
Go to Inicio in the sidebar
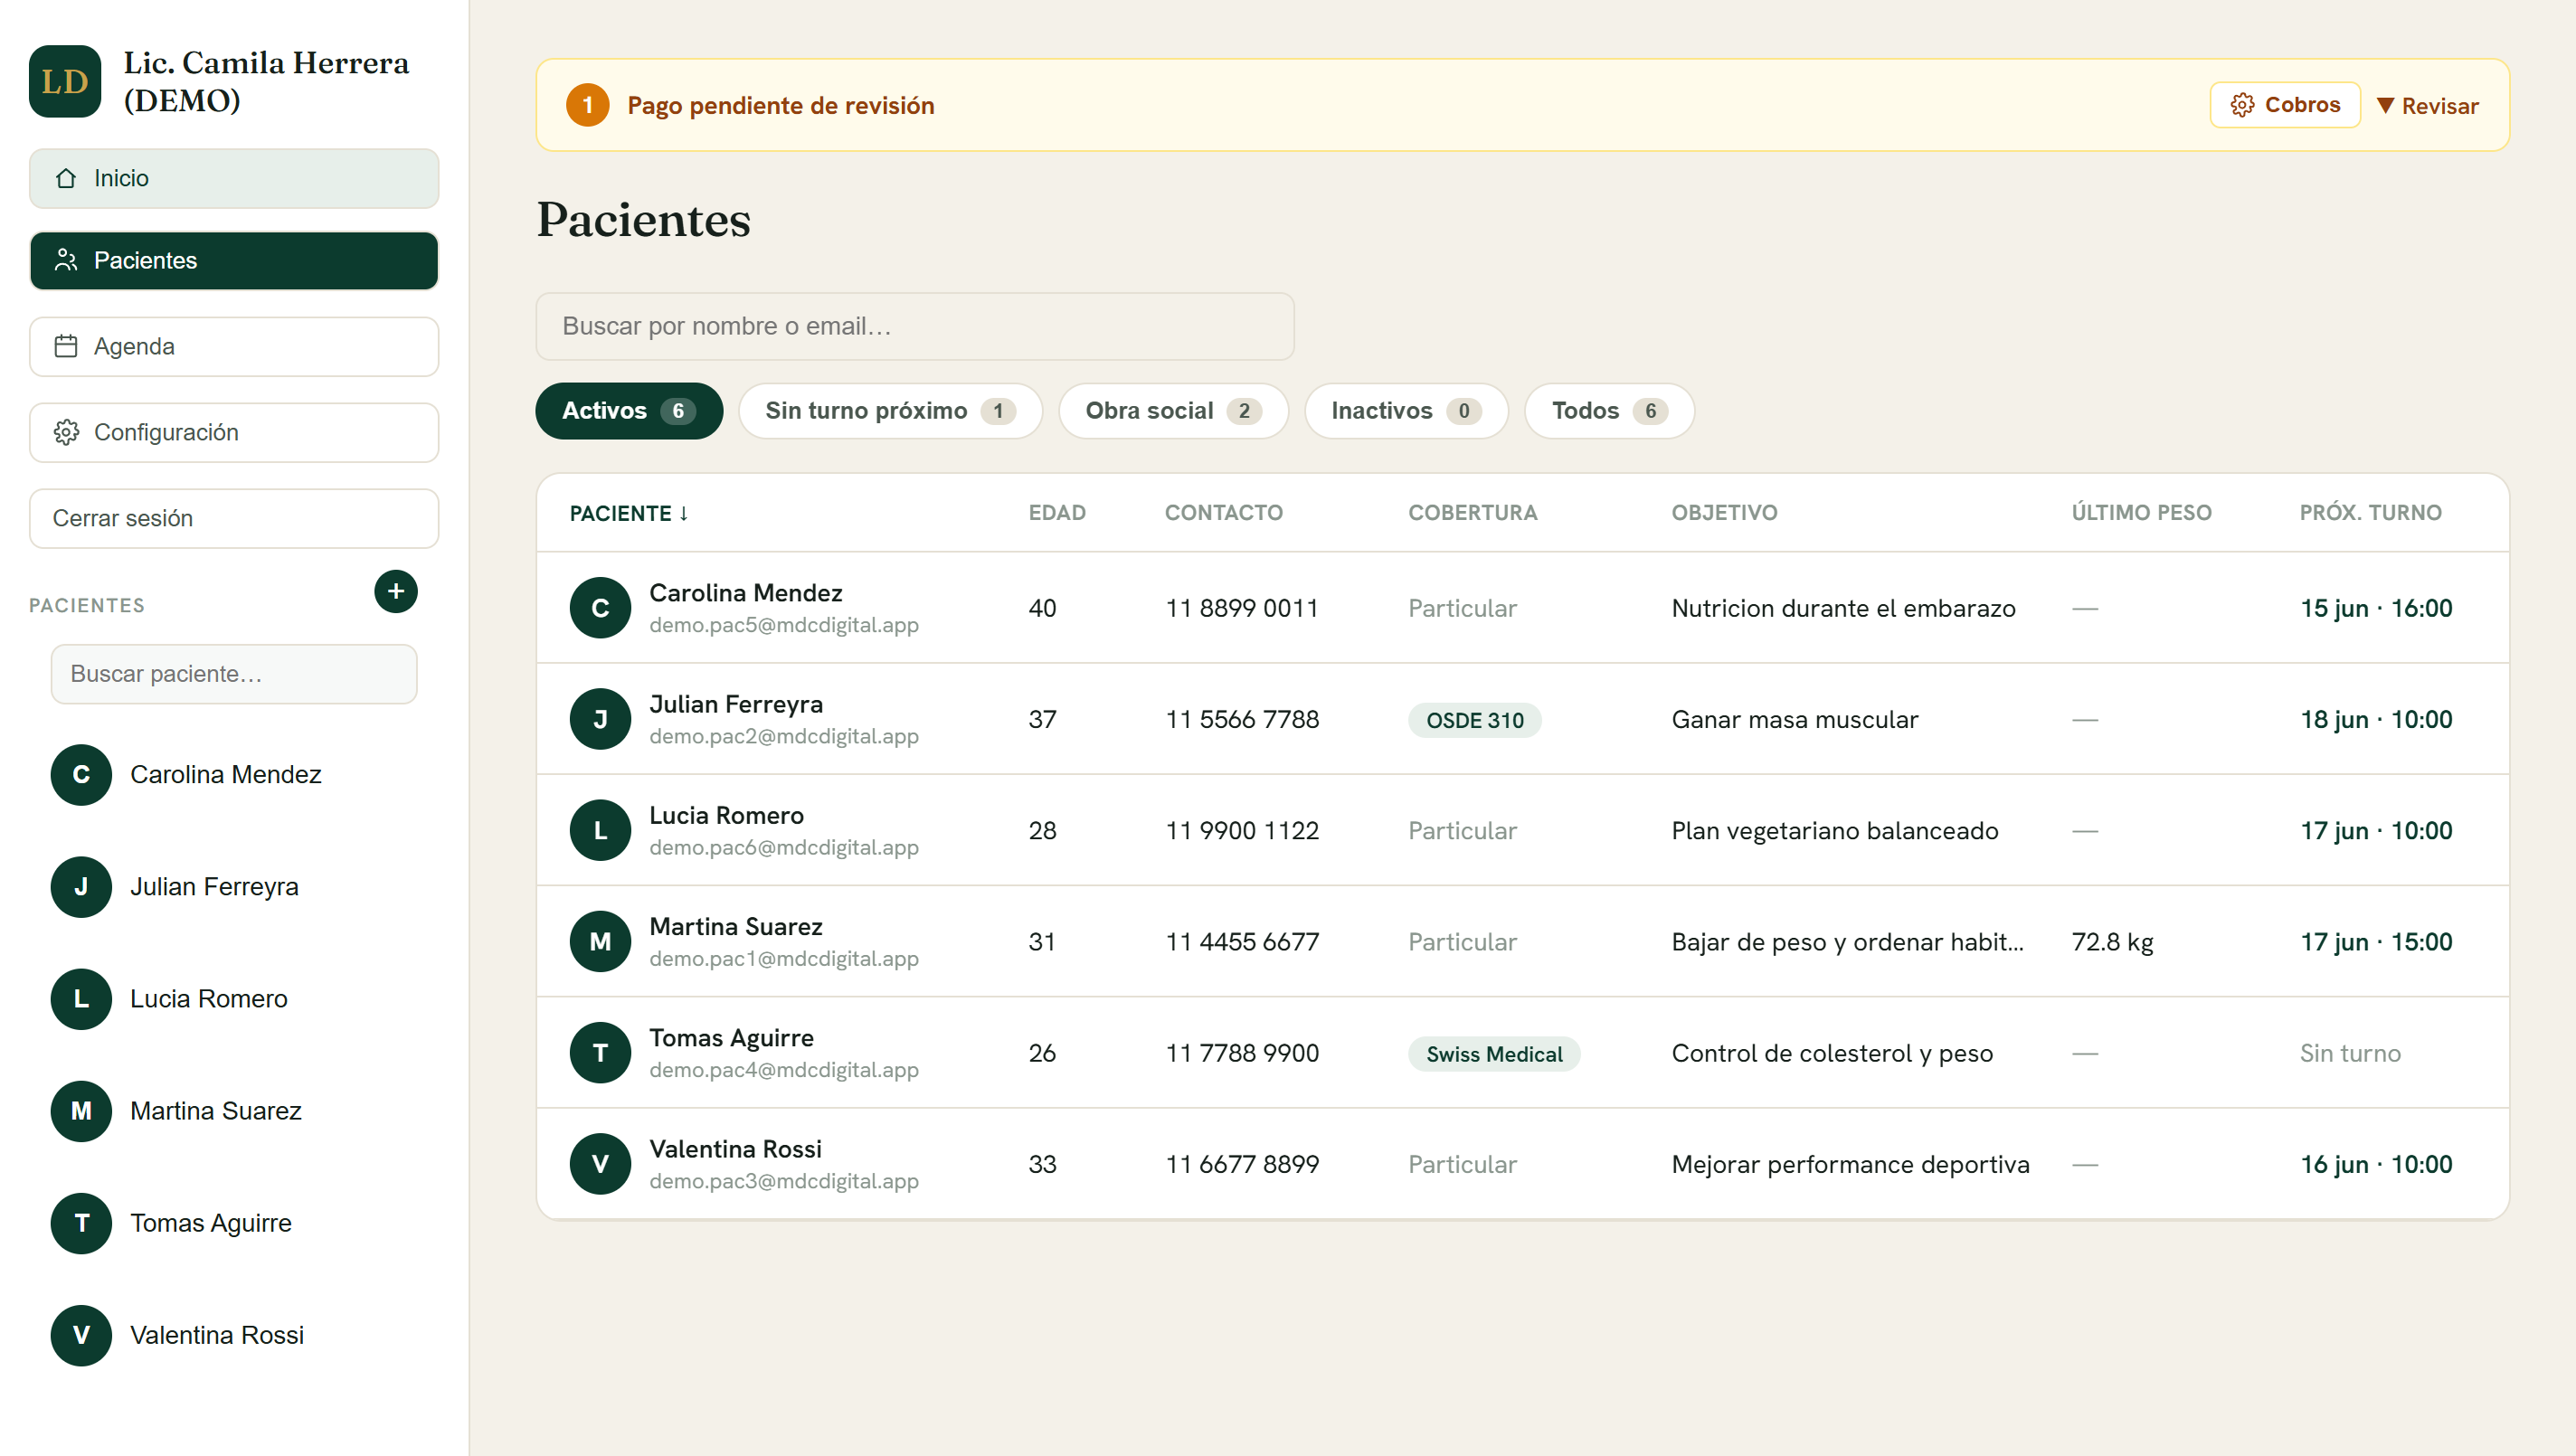coord(234,178)
